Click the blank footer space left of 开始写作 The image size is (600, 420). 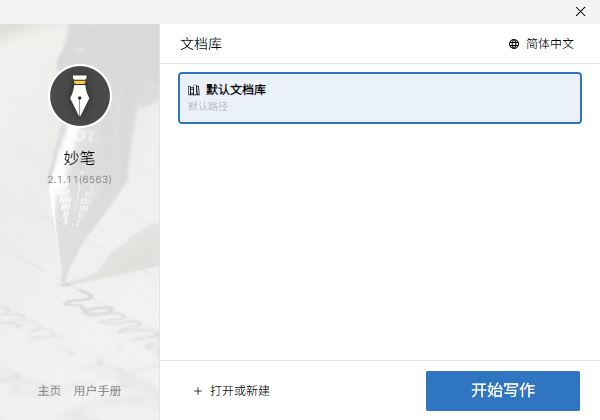(x=346, y=391)
